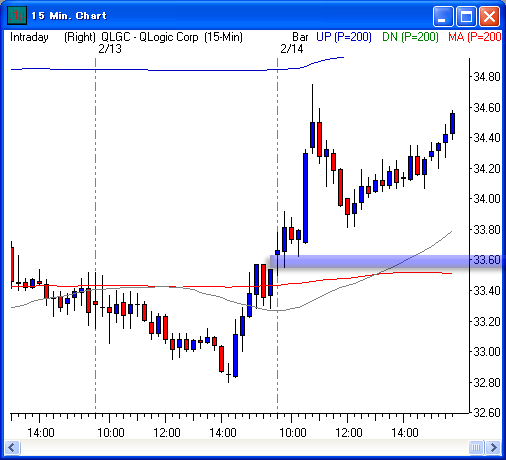
Task: Close the 15 Min. Chart window
Action: pyautogui.click(x=489, y=16)
